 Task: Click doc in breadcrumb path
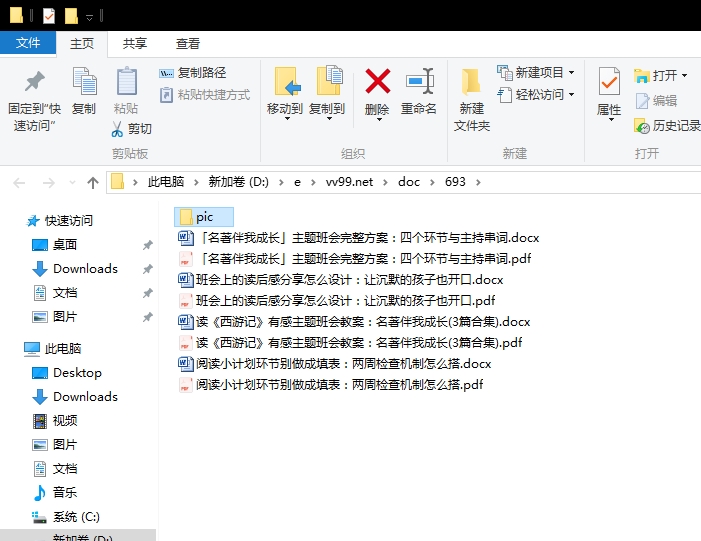[x=409, y=182]
